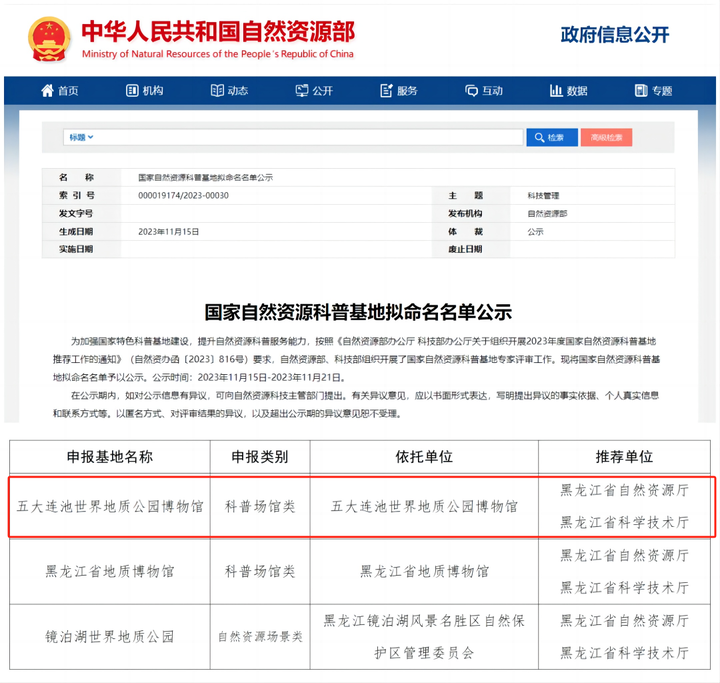Click 科普场馆类 in the 五大连池 row
Viewport: 720px width, 683px height.
[260, 507]
